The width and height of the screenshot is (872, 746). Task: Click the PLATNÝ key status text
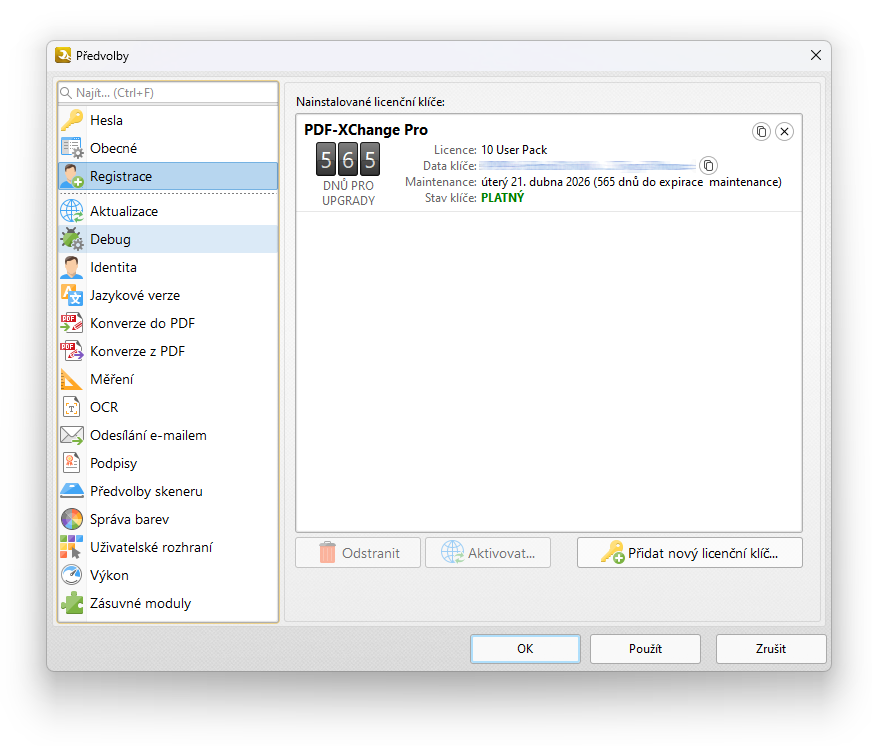(502, 197)
